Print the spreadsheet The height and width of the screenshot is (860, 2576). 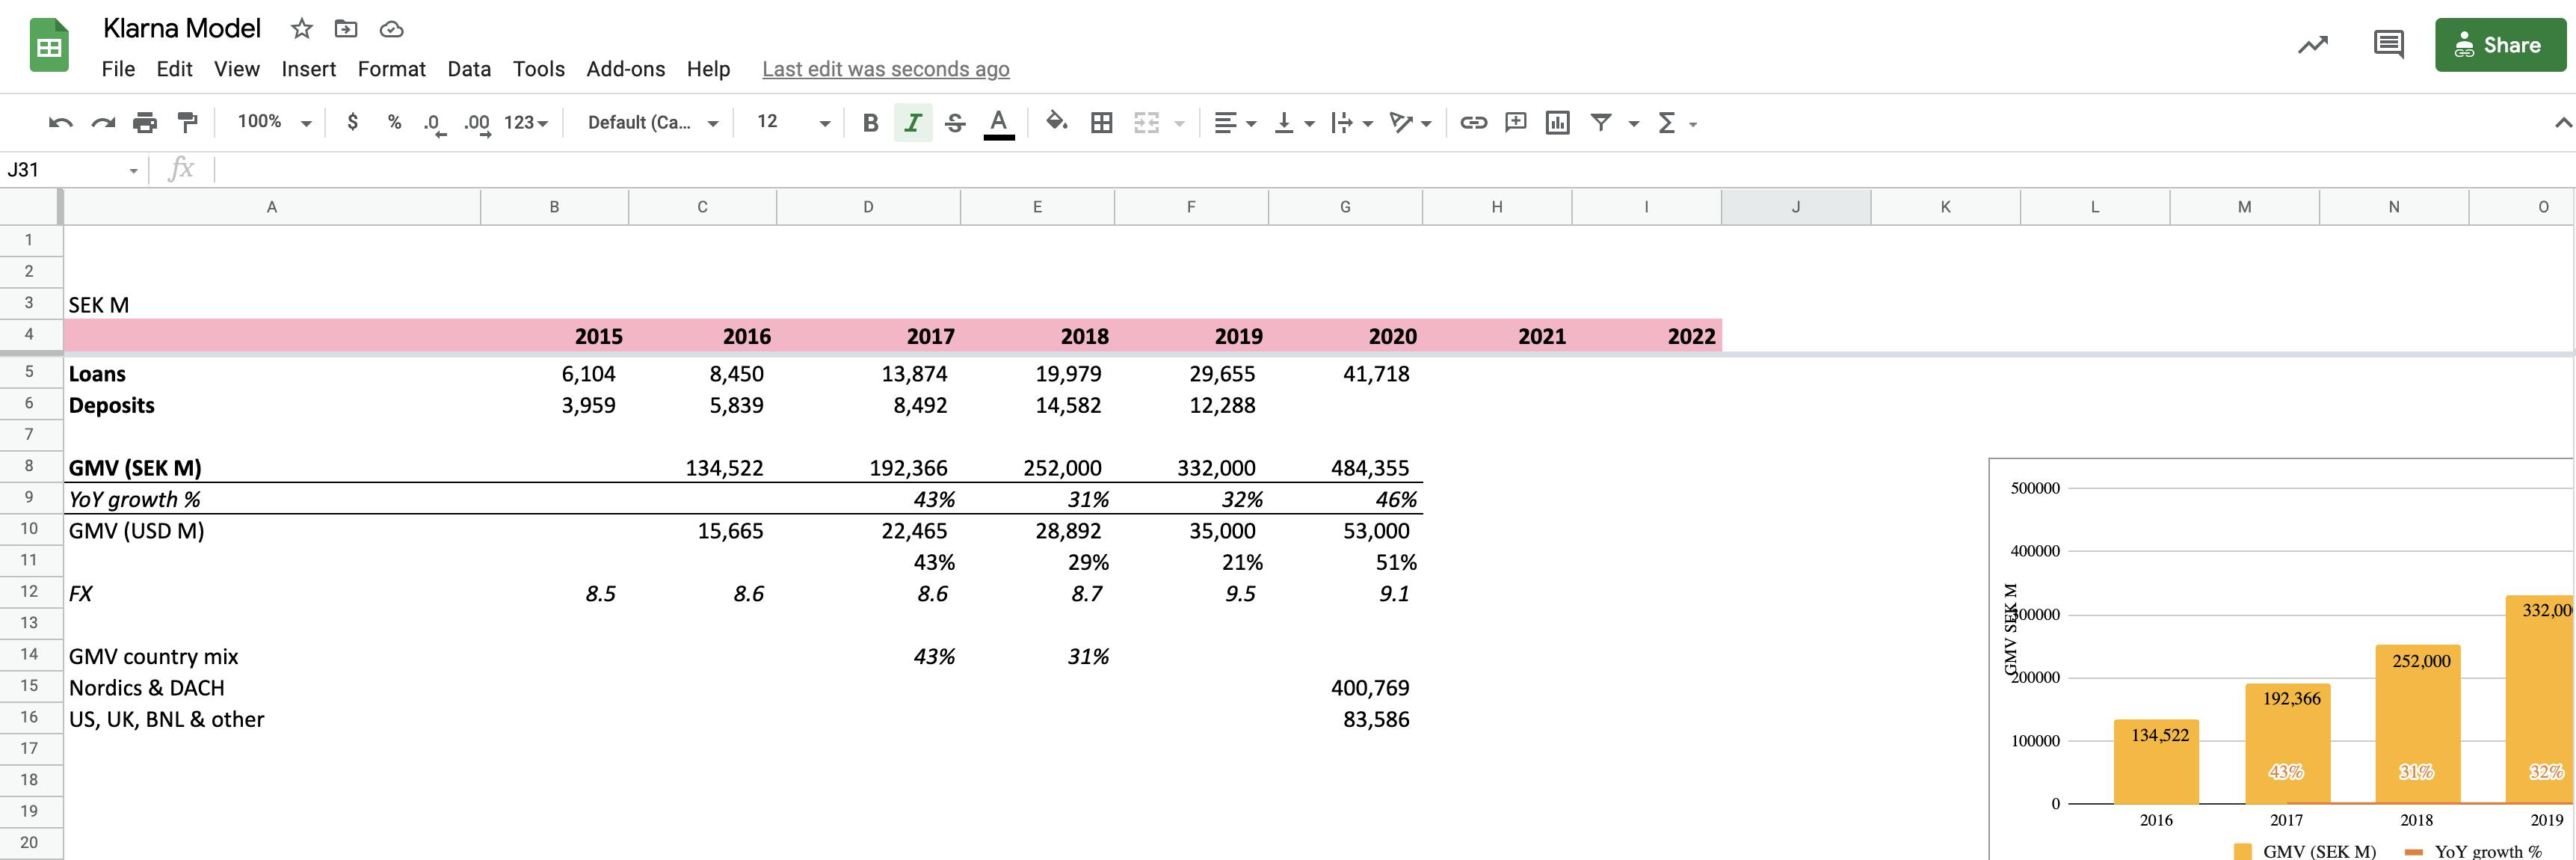click(x=145, y=123)
